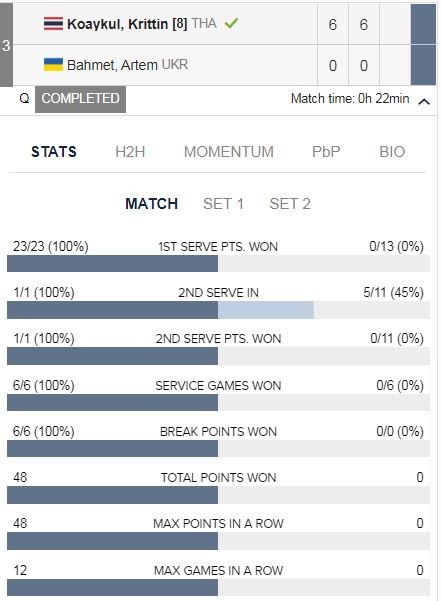Open Koaykul, Krittin player name
441x601 pixels.
click(x=127, y=24)
